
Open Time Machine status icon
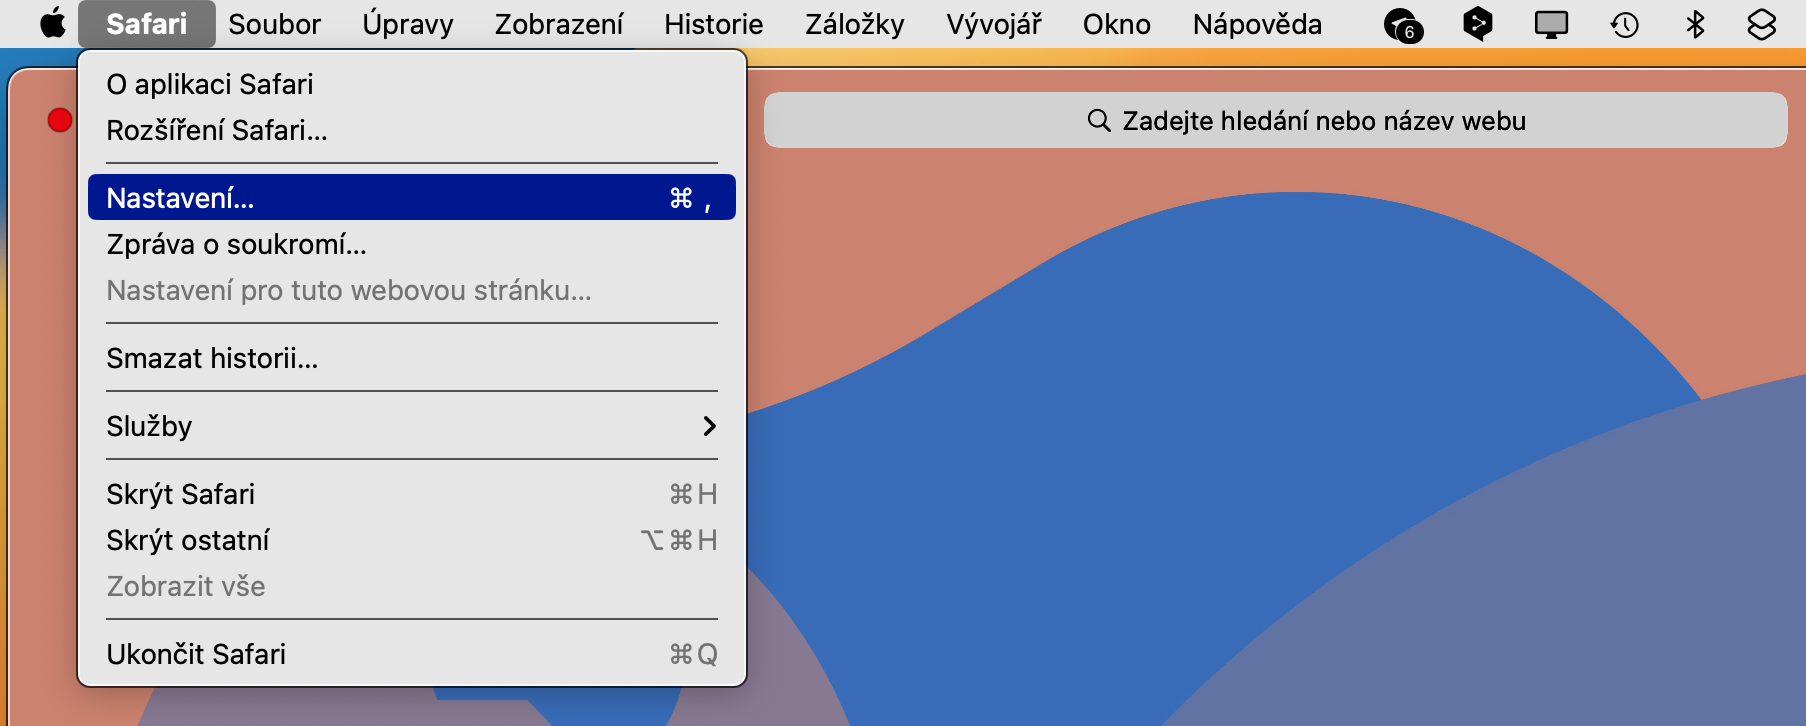1624,24
